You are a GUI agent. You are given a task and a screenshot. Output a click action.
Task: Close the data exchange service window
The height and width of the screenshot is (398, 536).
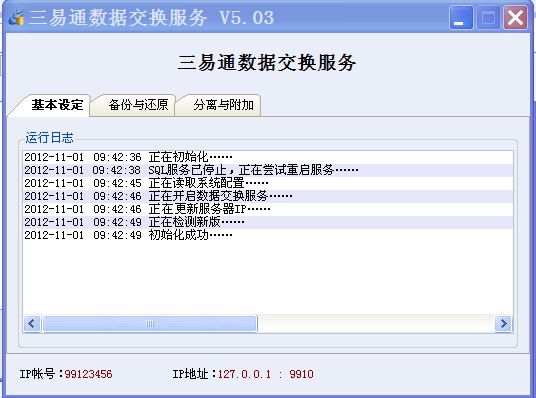515,17
